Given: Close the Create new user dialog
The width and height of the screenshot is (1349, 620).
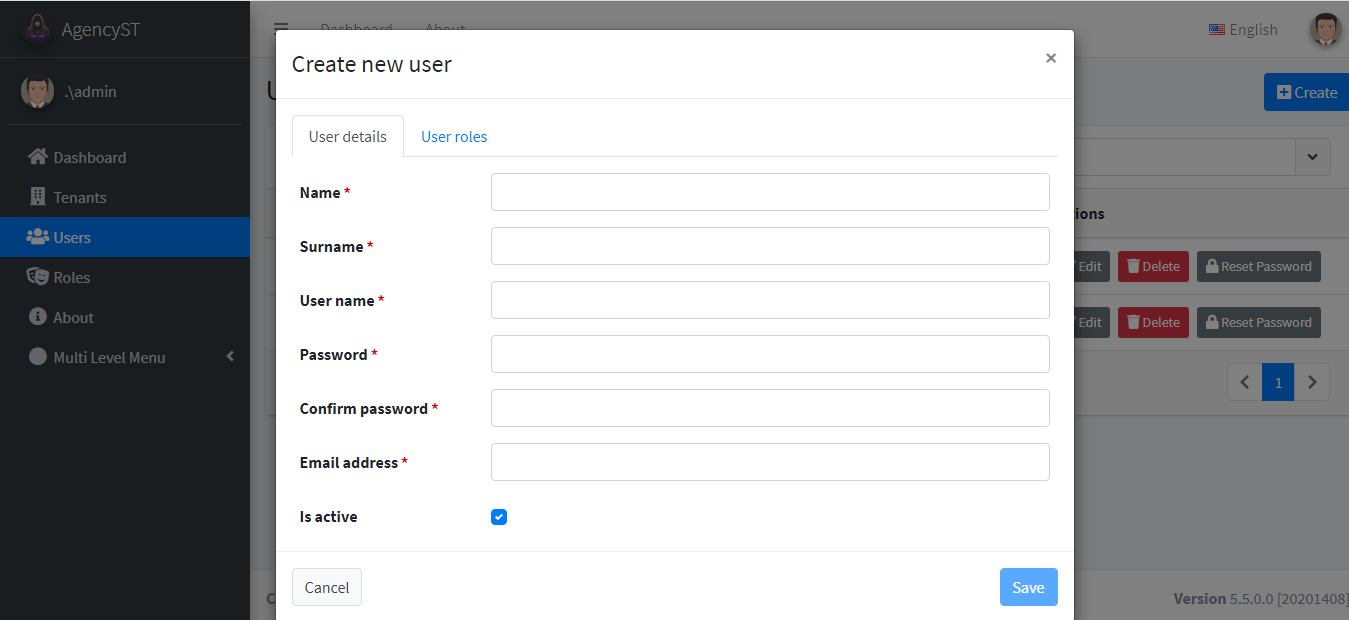Looking at the screenshot, I should [x=1051, y=58].
